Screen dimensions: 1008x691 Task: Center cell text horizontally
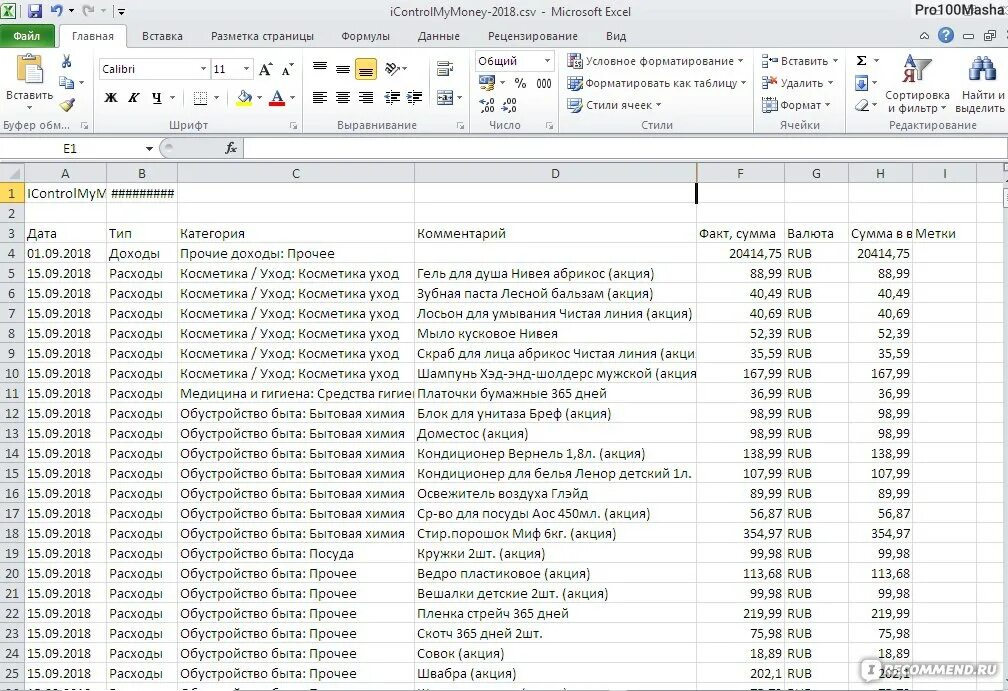[343, 98]
